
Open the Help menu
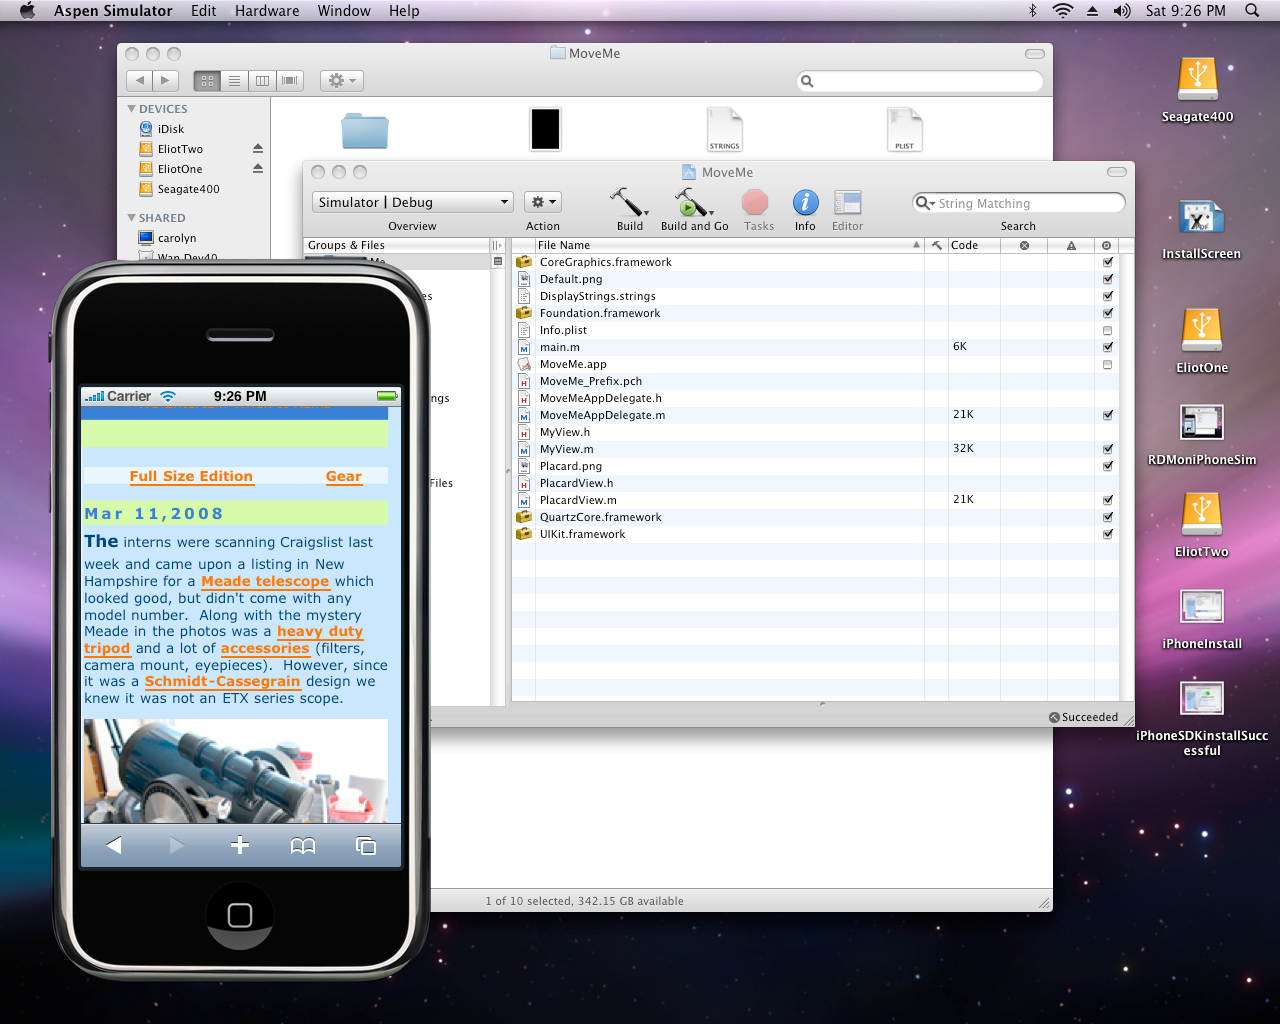[x=404, y=11]
